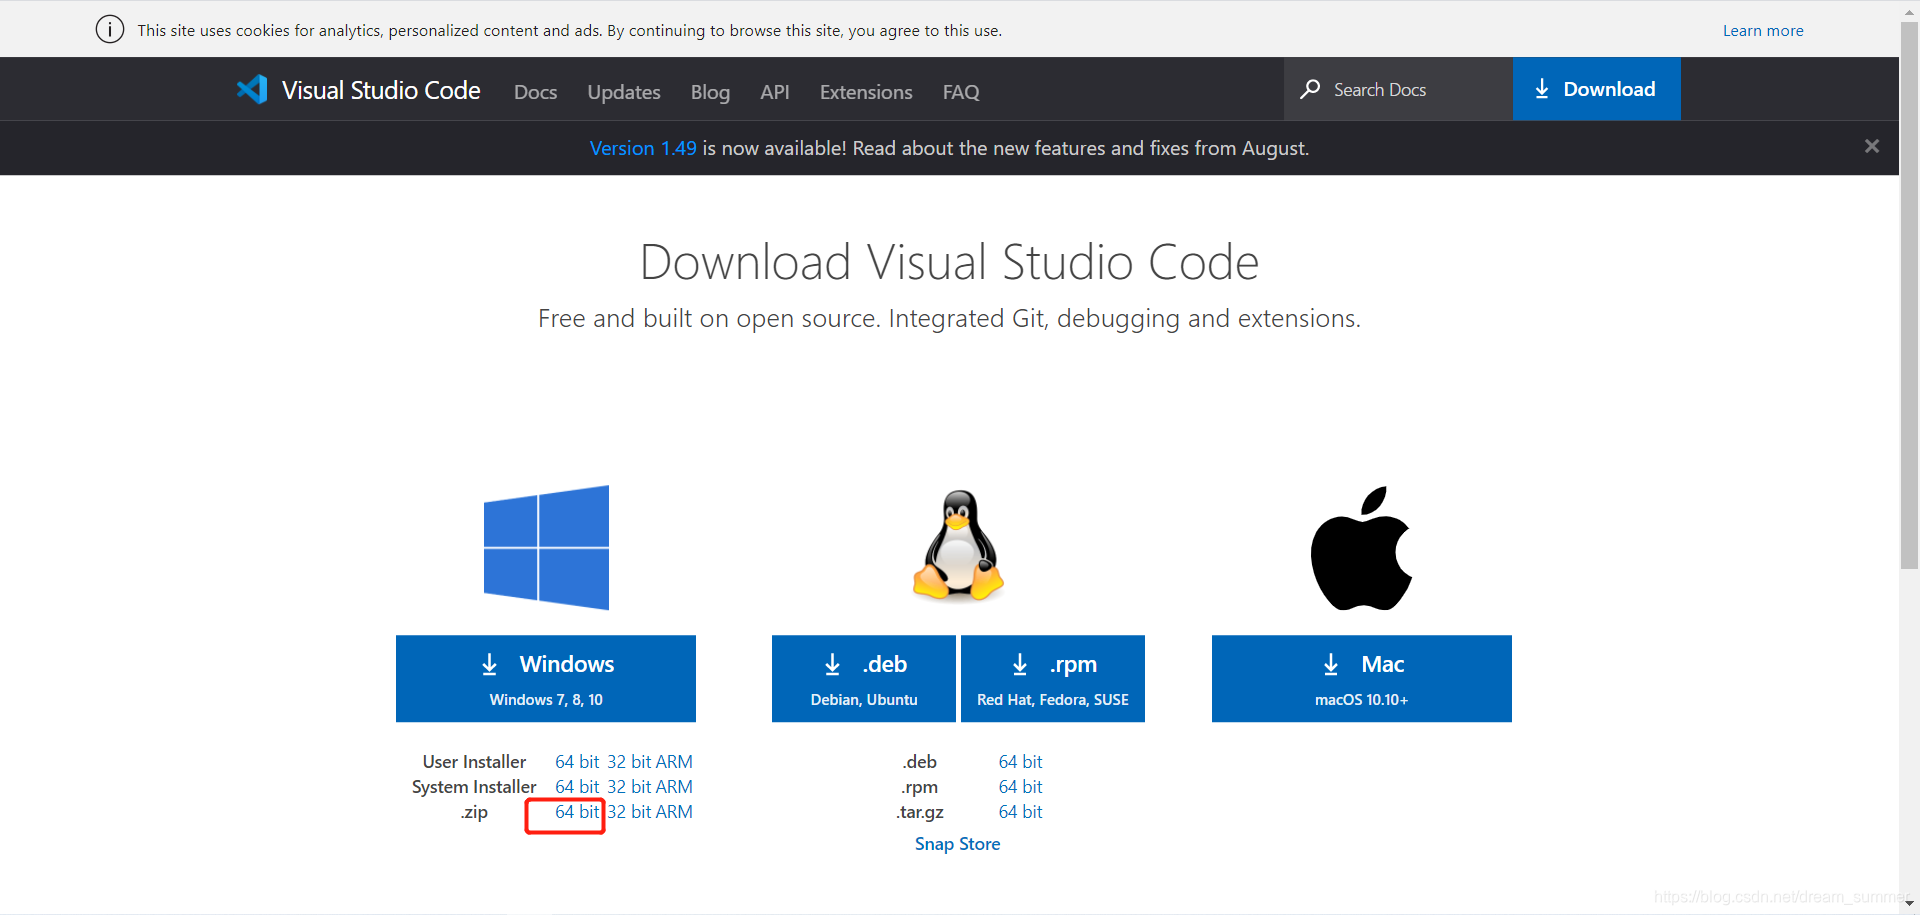Viewport: 1920px width, 915px height.
Task: Download Linux .tar.gz 64 bit link
Action: pyautogui.click(x=1020, y=812)
